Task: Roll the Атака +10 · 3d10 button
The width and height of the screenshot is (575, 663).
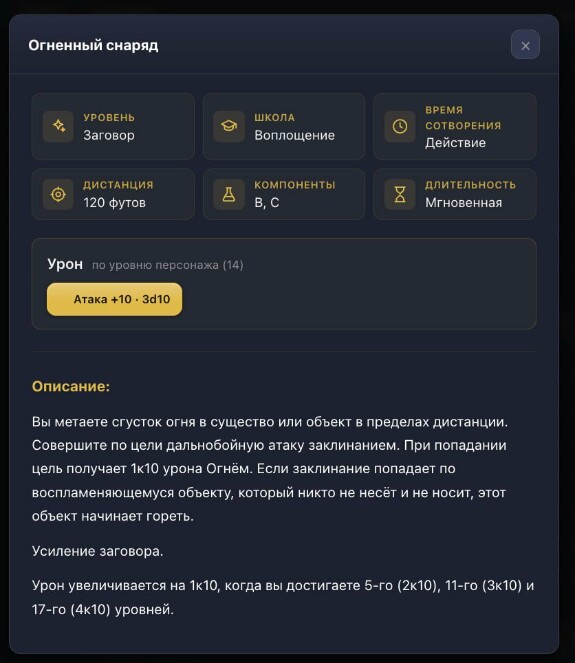Action: [x=115, y=299]
